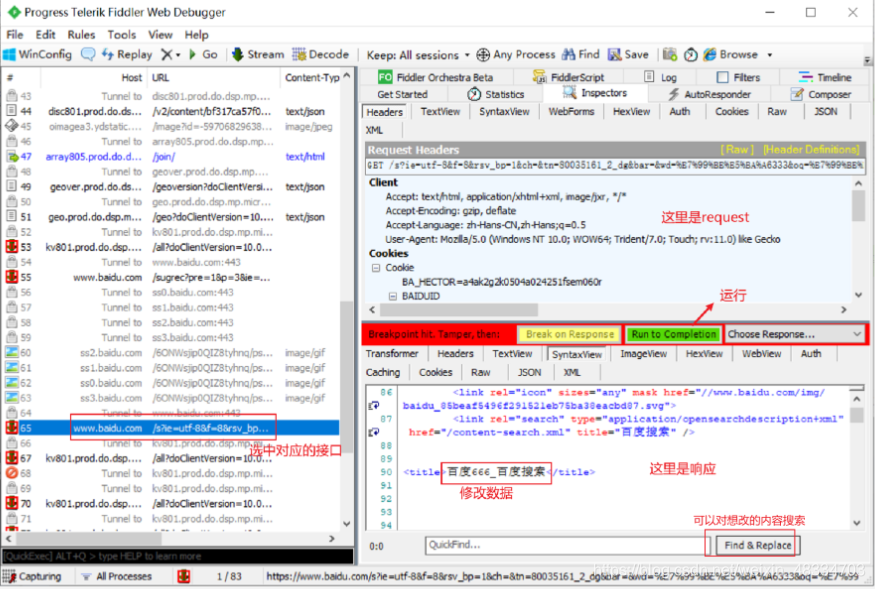Viewport: 875px width, 589px height.
Task: Collapse the Cookie tree node
Action: coord(376,267)
